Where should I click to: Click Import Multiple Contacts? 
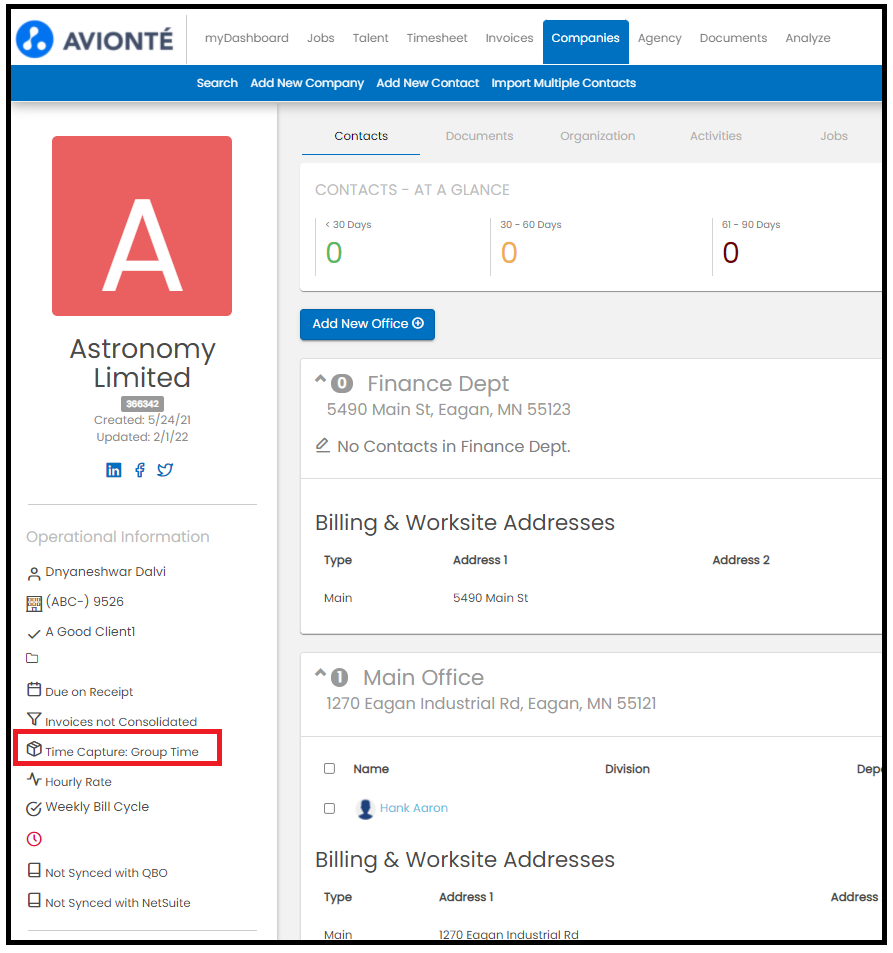564,83
